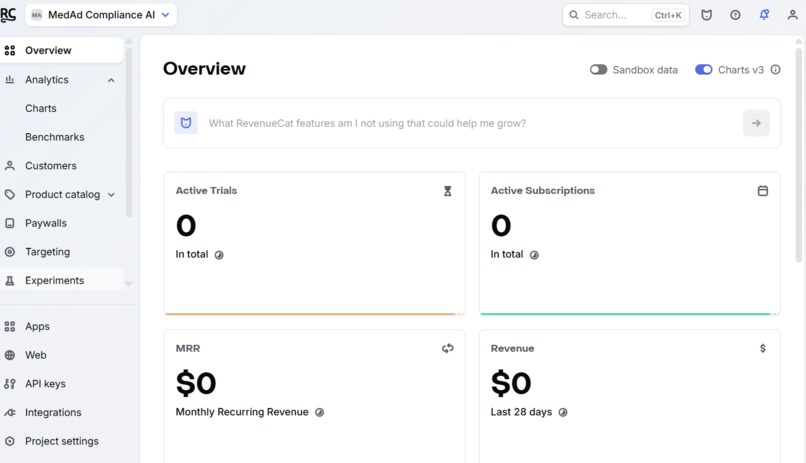Click the RevenueCat features prompt input
The height and width of the screenshot is (463, 806).
click(472, 123)
